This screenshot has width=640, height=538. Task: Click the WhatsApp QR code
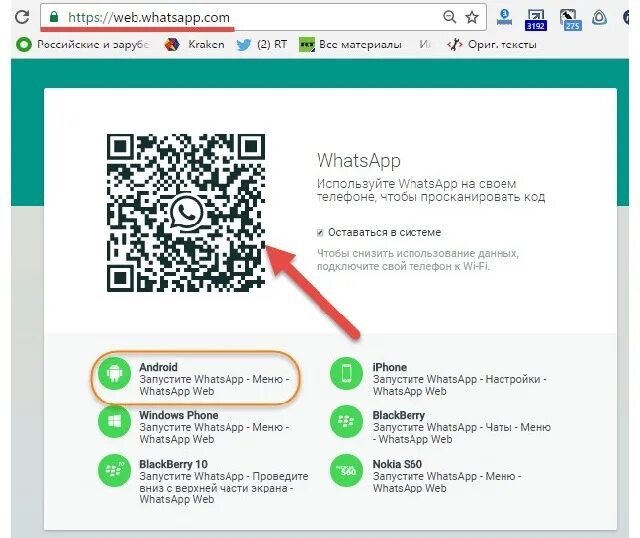(186, 213)
